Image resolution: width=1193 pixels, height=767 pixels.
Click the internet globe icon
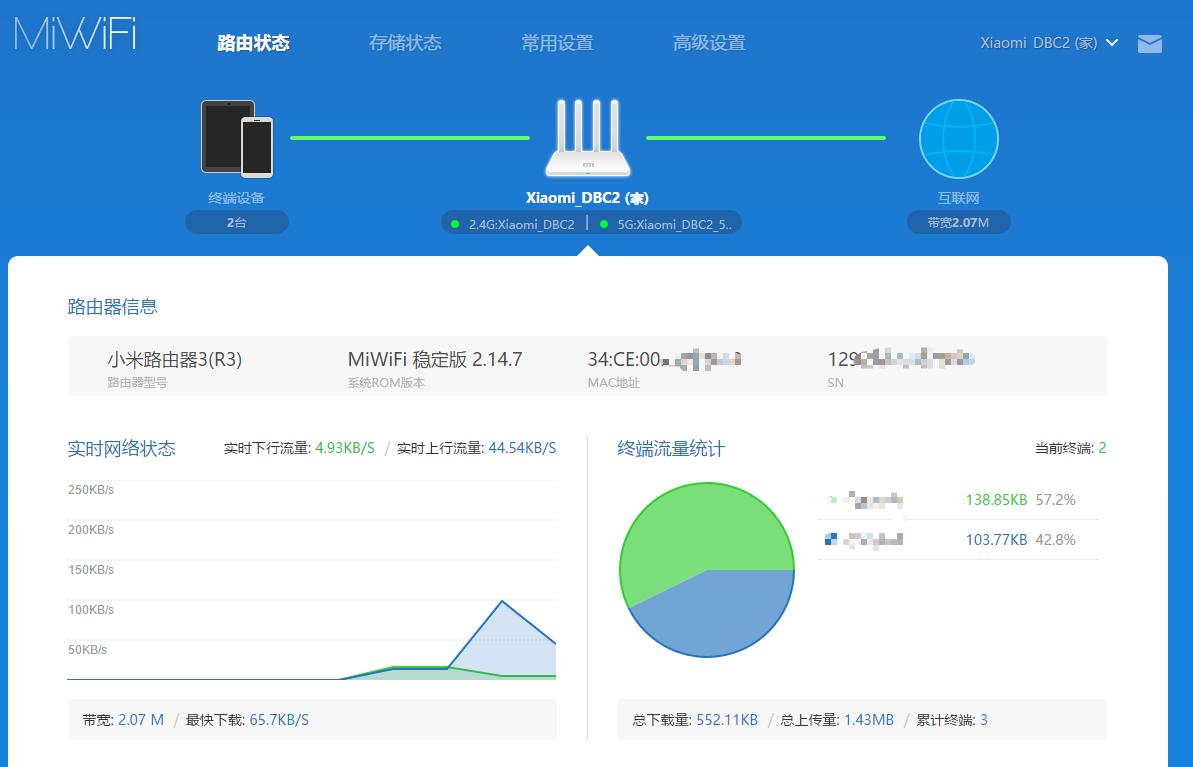[x=958, y=138]
